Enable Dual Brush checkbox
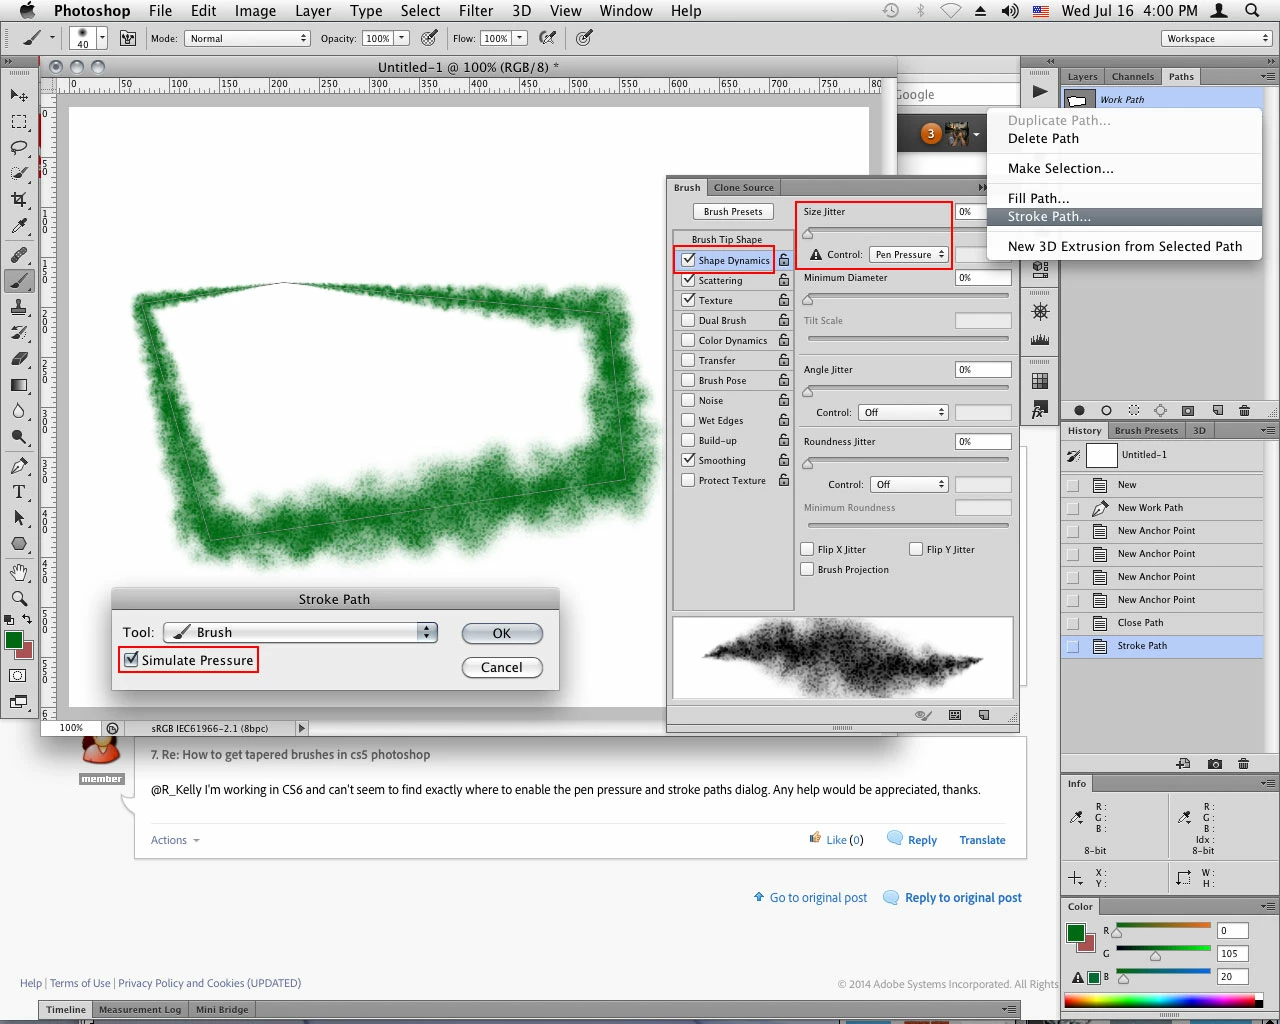The image size is (1280, 1024). tap(688, 320)
